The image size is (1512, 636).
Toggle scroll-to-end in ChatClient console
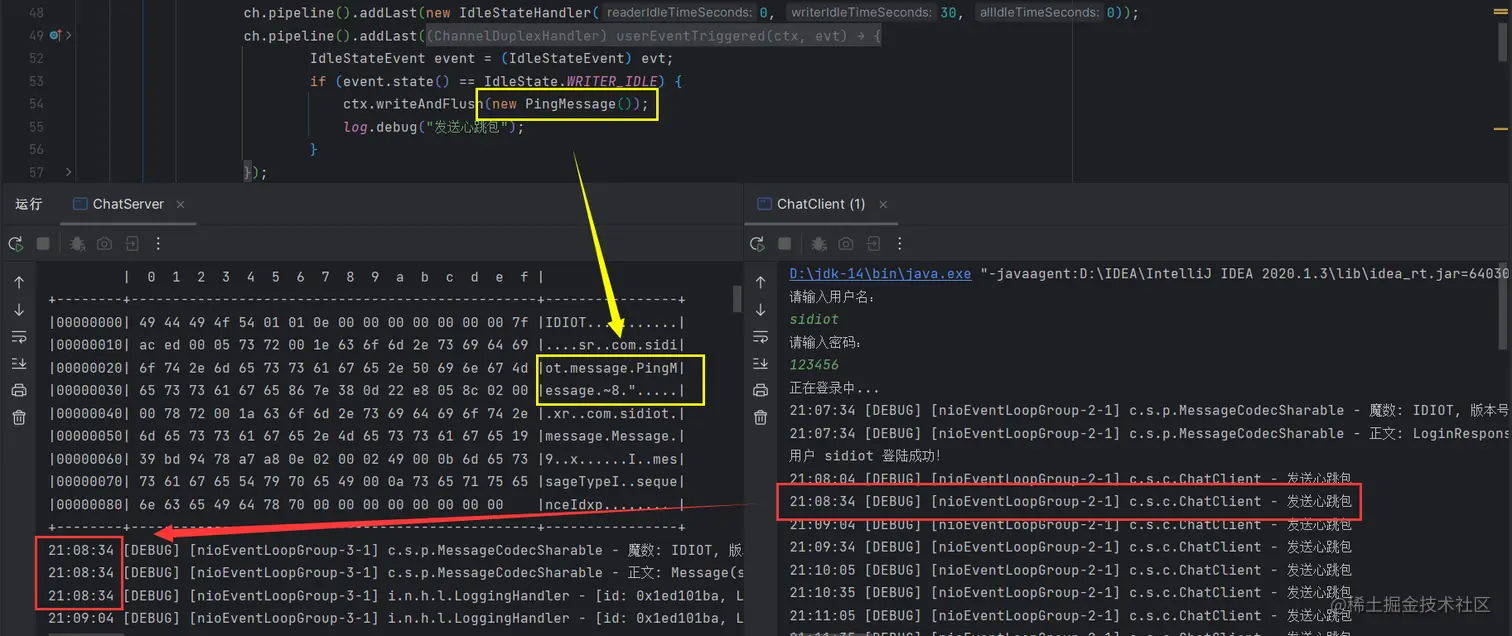[760, 364]
